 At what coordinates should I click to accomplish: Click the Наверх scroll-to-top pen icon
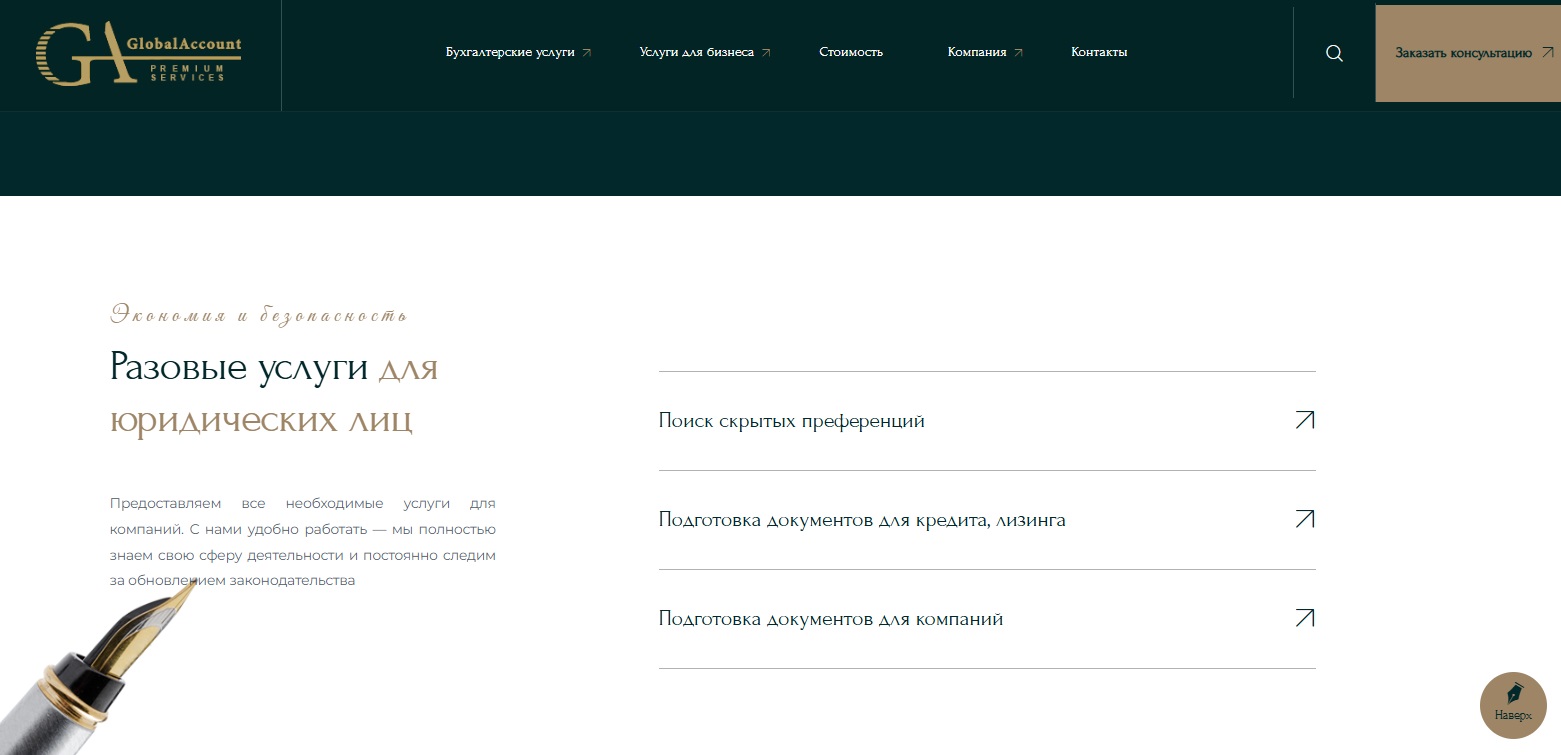(1513, 694)
